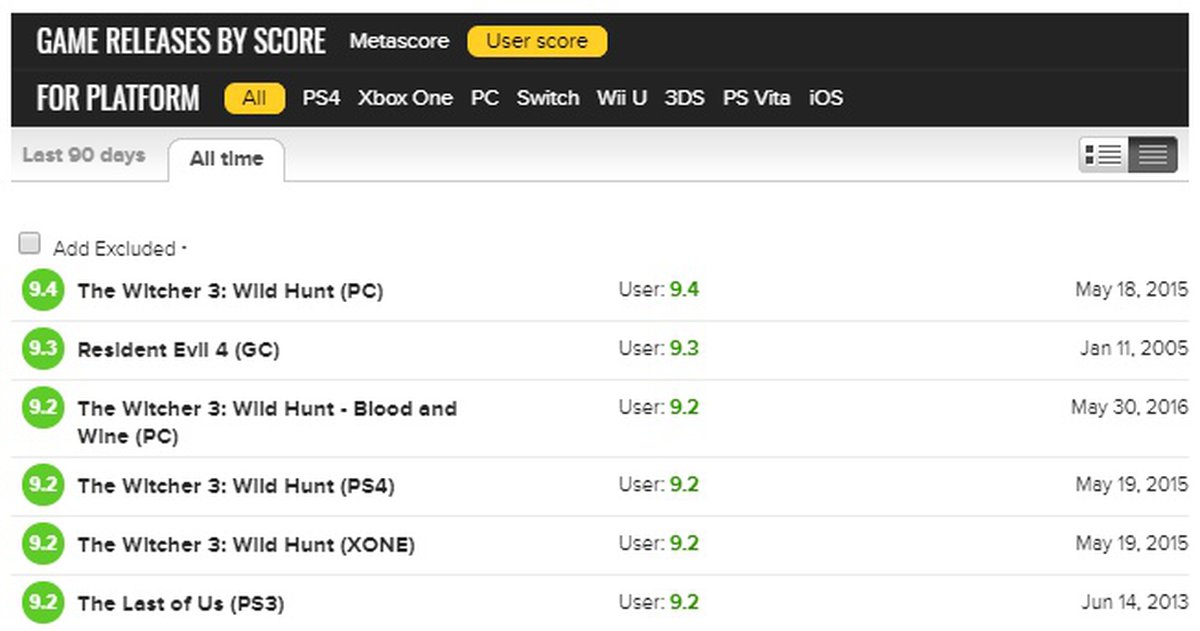This screenshot has width=1200, height=631.
Task: Sort releases by Metascore
Action: (399, 41)
